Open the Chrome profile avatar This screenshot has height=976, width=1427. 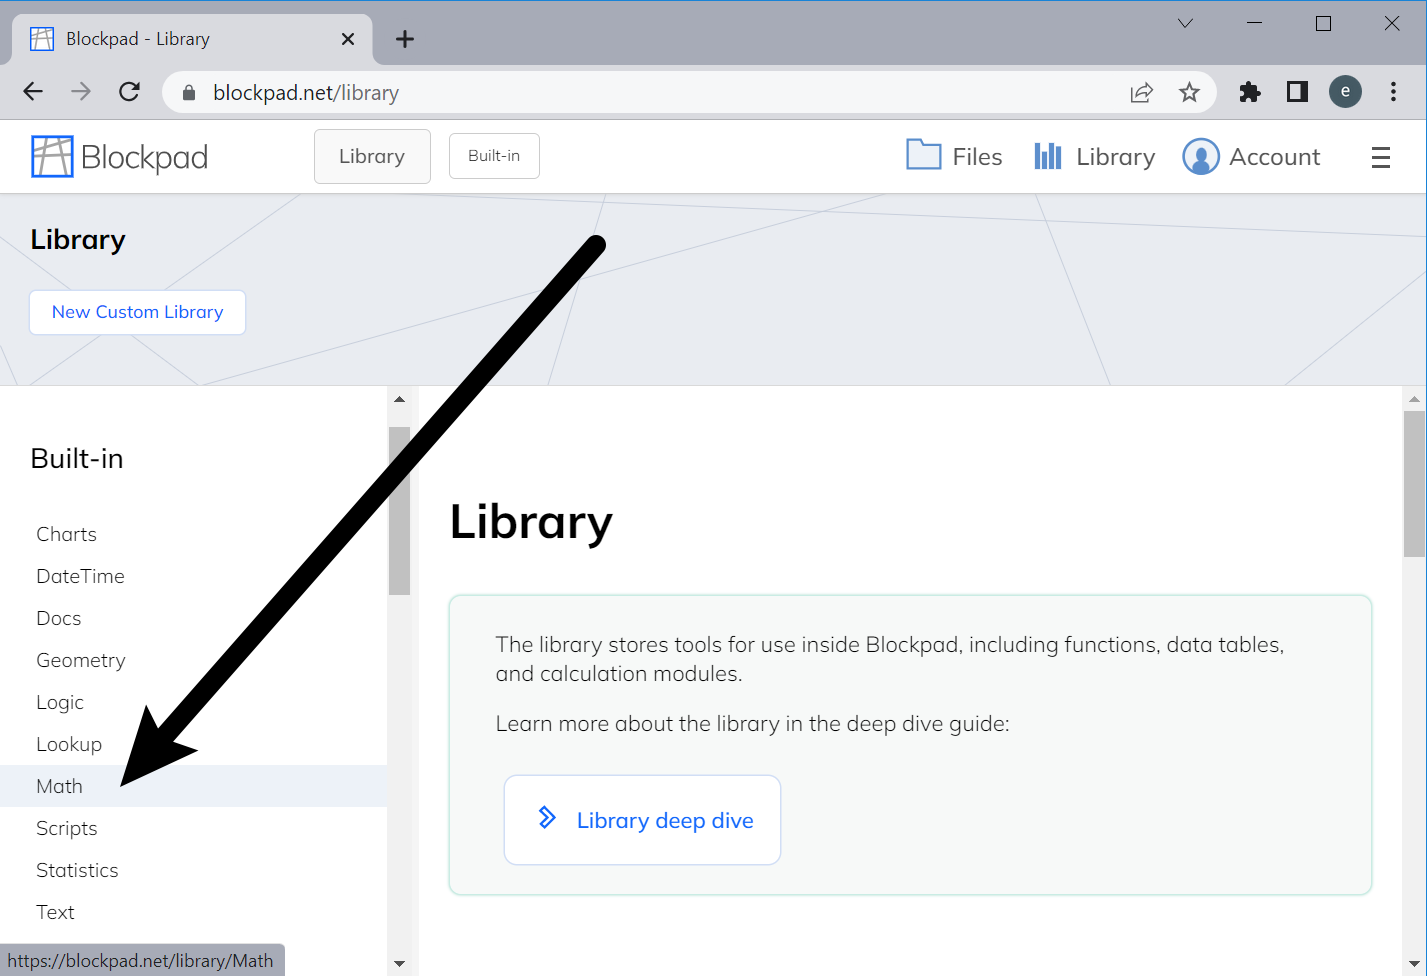pyautogui.click(x=1345, y=92)
